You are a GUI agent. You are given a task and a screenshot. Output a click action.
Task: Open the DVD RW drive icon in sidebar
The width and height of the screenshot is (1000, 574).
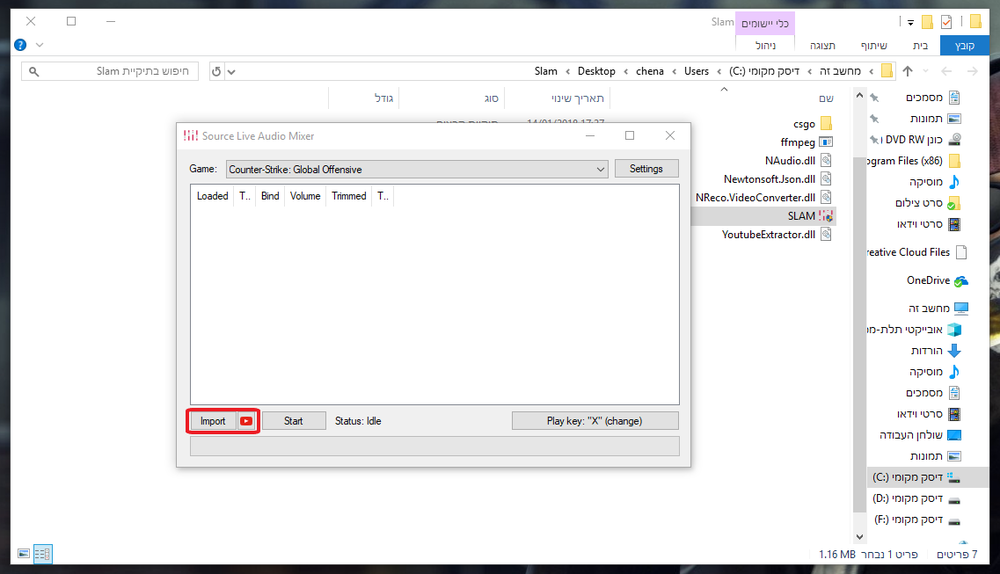[x=954, y=139]
